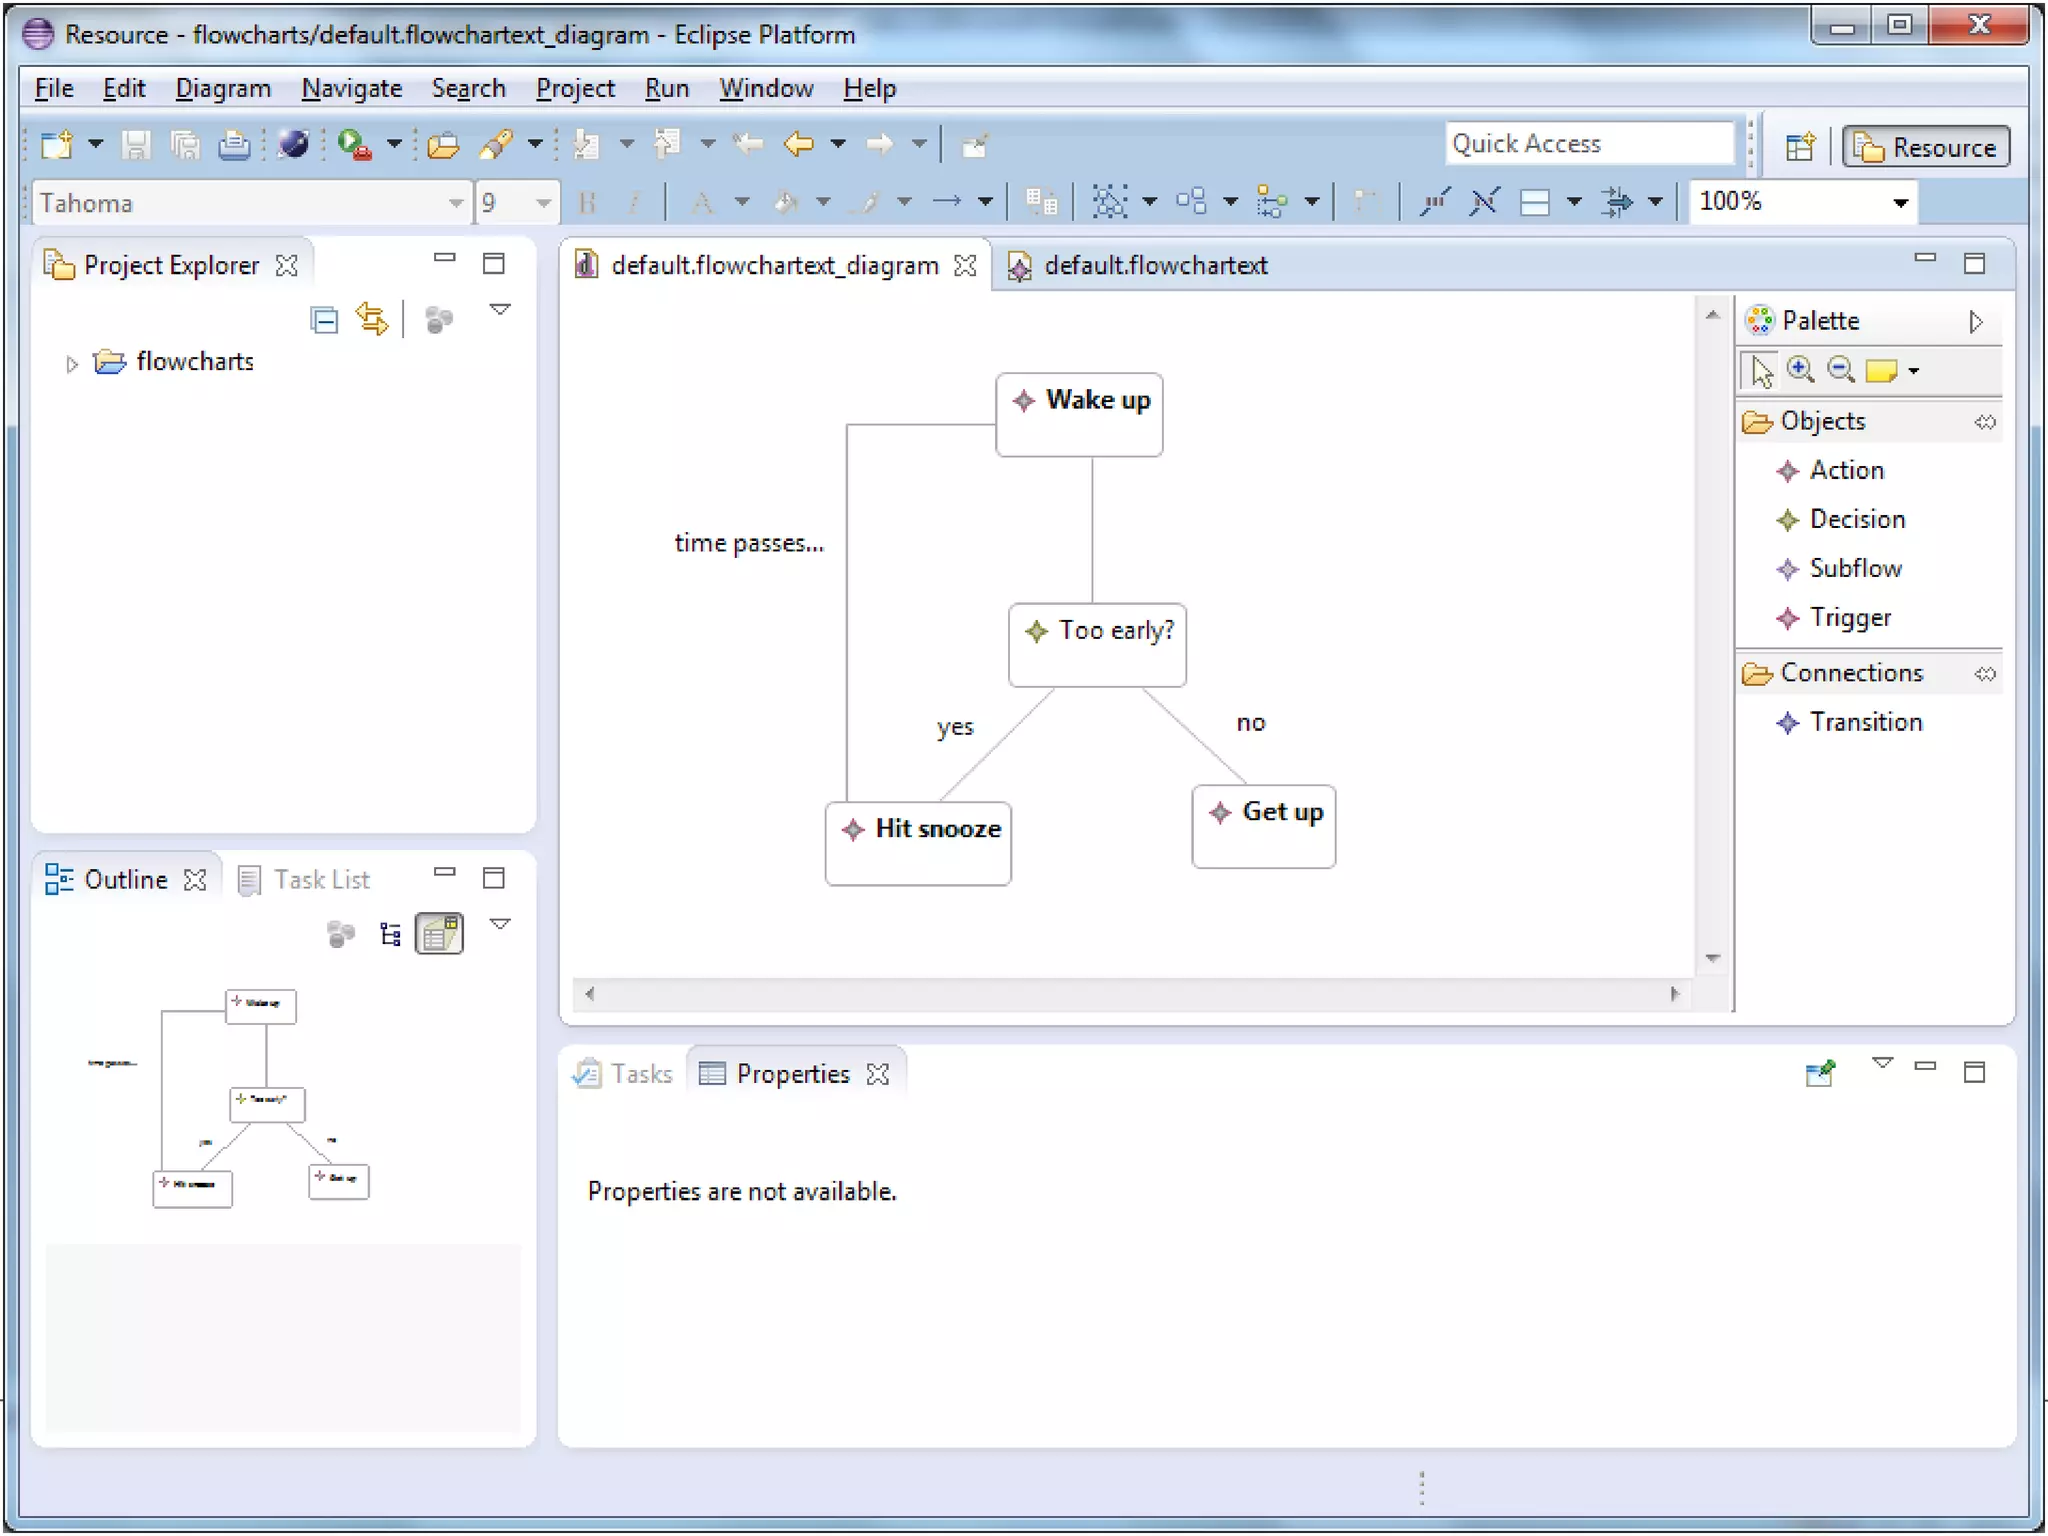Click the palette Zoom Out tool

pyautogui.click(x=1840, y=370)
